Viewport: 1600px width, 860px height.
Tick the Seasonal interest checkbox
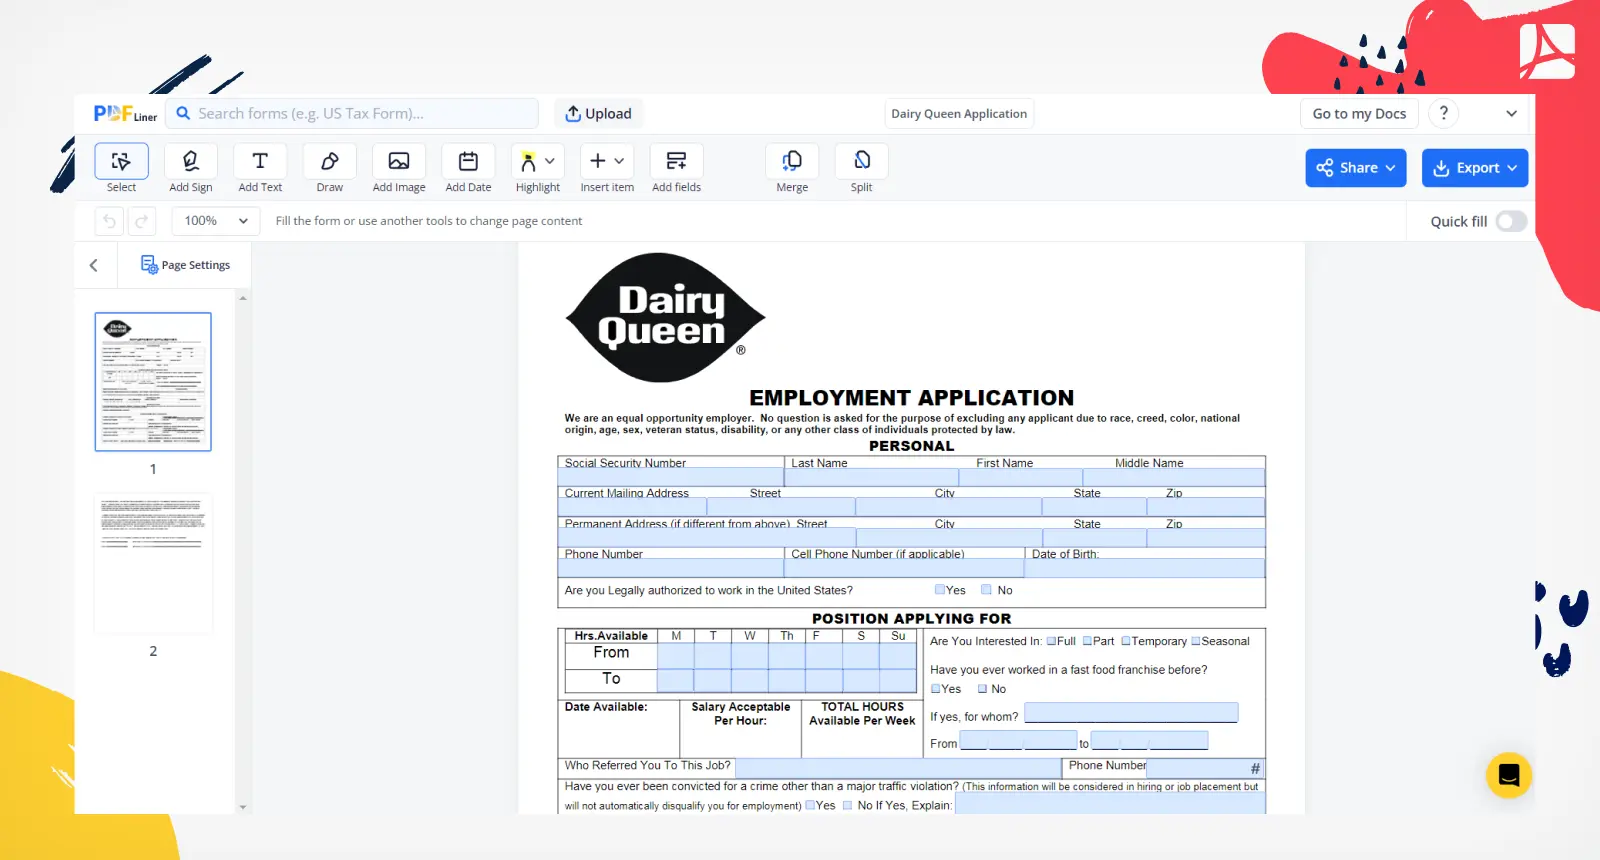1196,641
